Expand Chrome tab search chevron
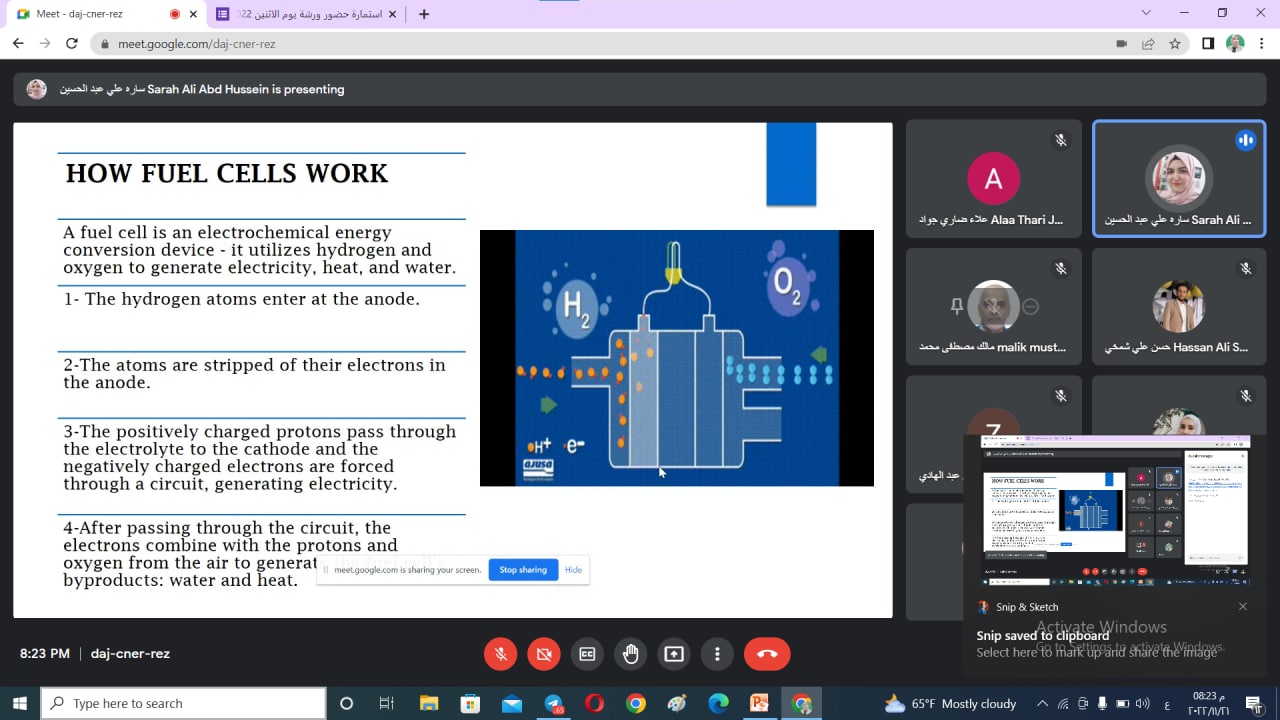The image size is (1280, 720). 1146,13
